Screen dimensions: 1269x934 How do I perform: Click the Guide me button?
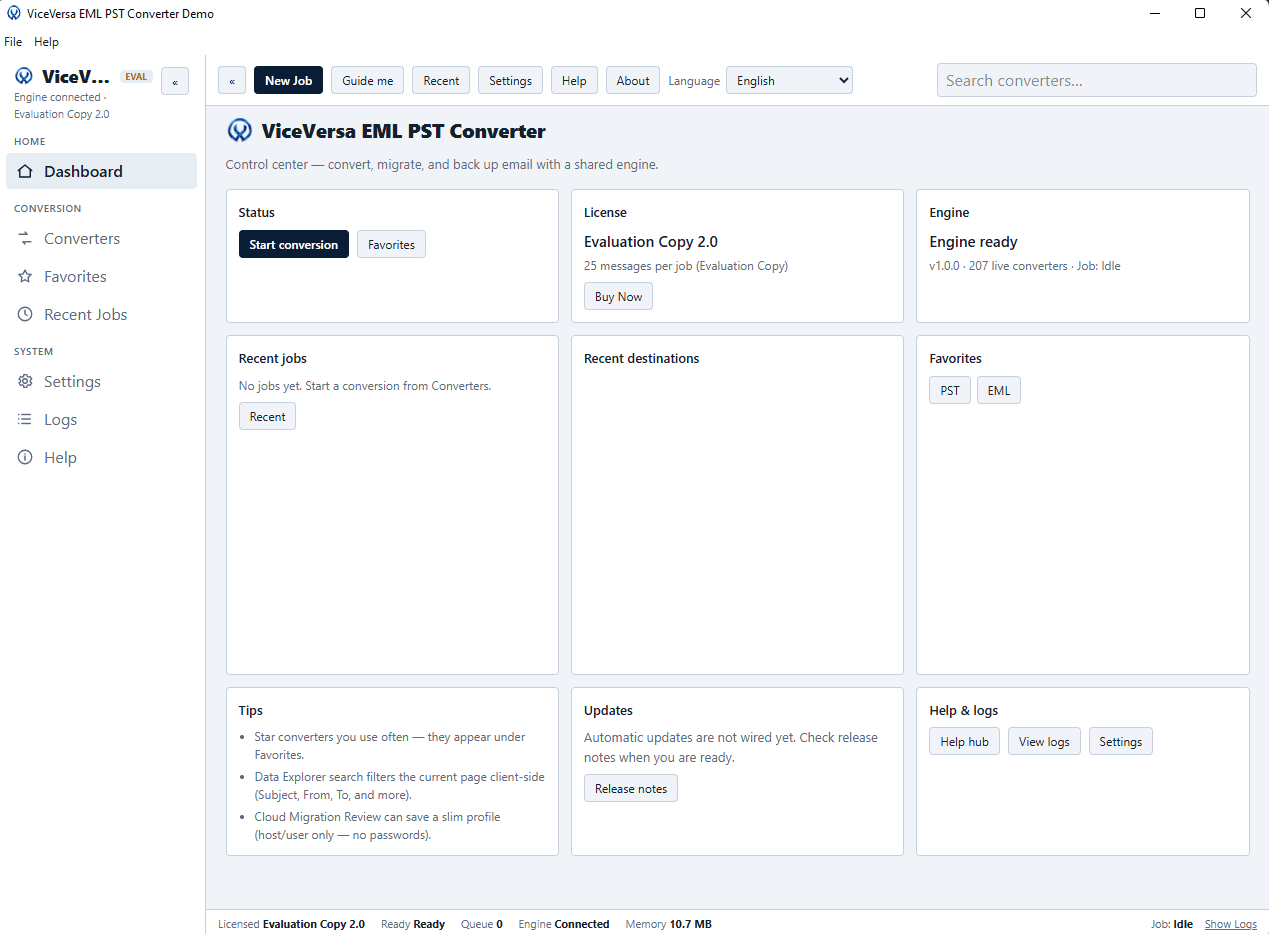[x=367, y=81]
